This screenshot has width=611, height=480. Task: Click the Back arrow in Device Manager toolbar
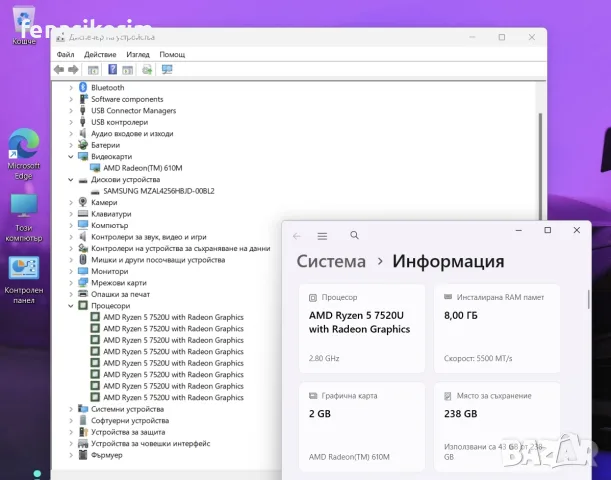[59, 70]
